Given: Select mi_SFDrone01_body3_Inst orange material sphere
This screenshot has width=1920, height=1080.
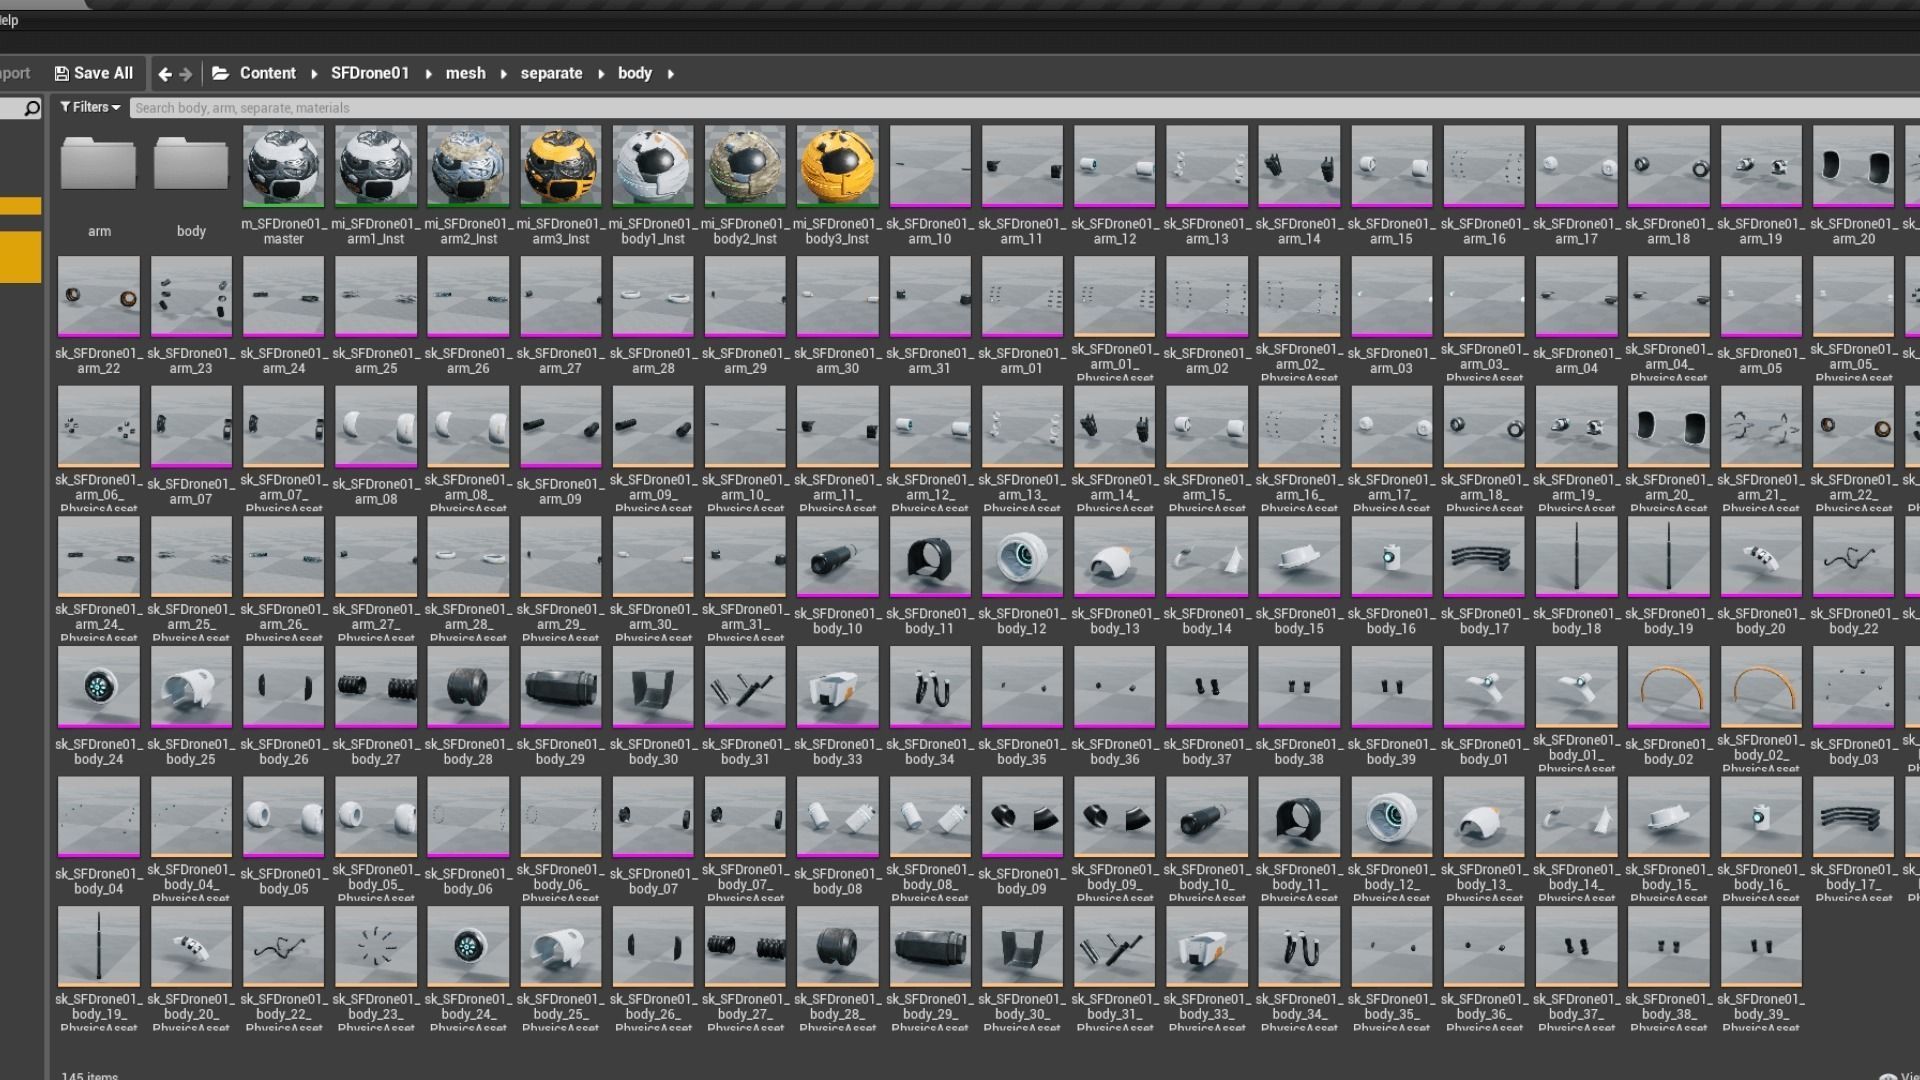Looking at the screenshot, I should point(837,166).
